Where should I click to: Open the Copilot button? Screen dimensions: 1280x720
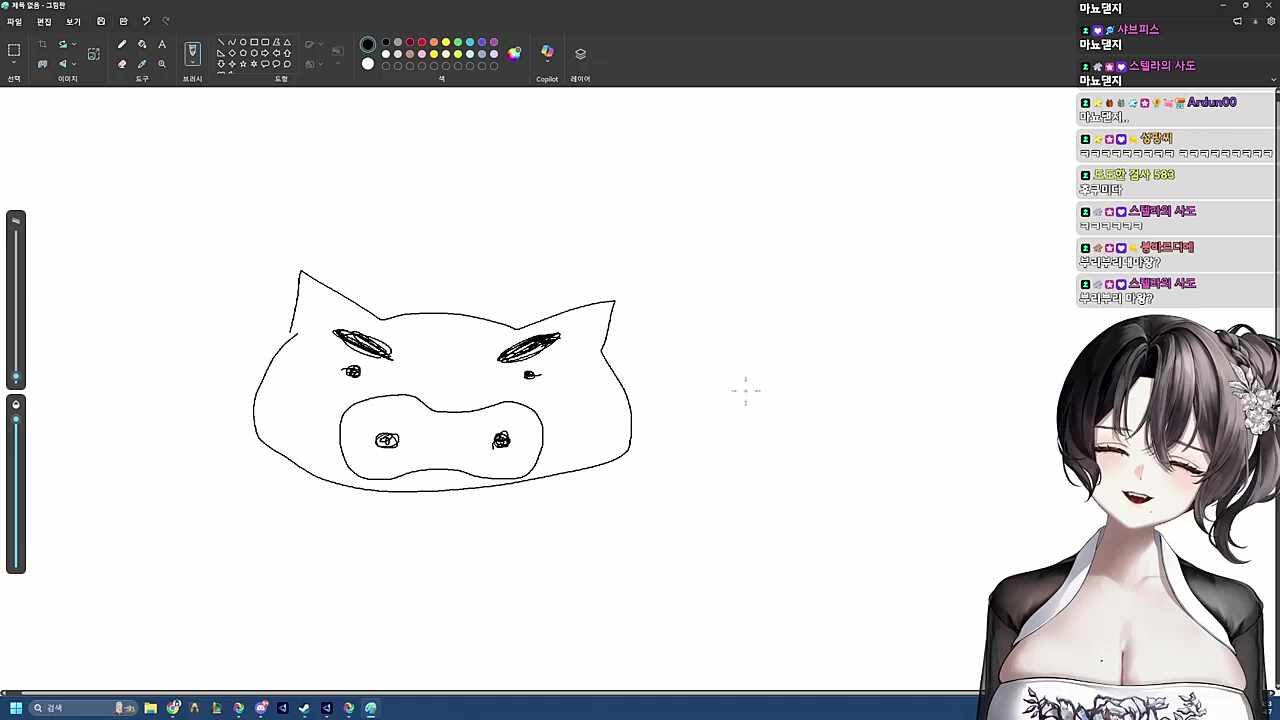coord(547,53)
